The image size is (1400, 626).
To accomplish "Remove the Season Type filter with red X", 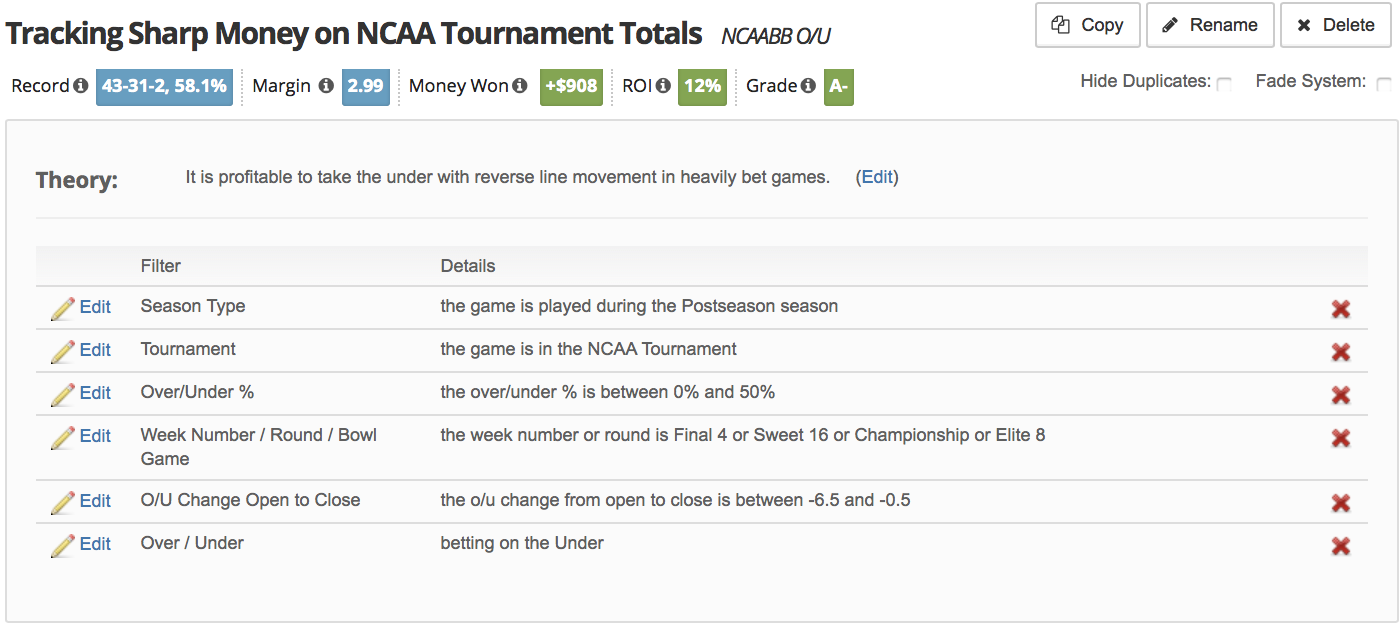I will click(1341, 309).
